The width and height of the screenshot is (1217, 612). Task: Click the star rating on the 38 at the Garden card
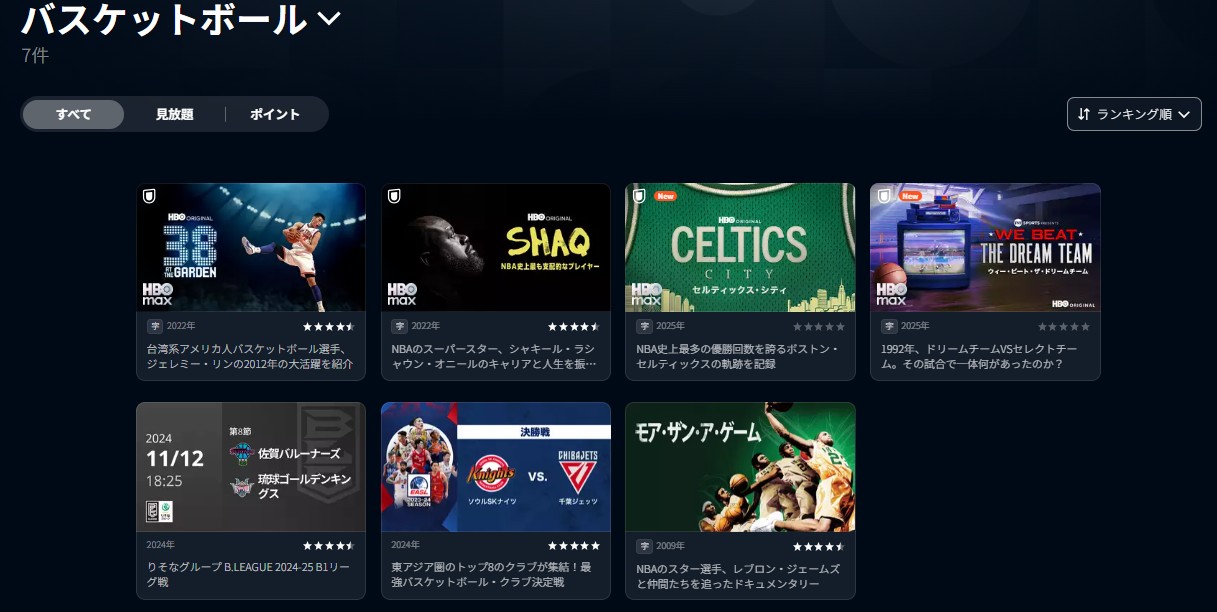tap(329, 327)
